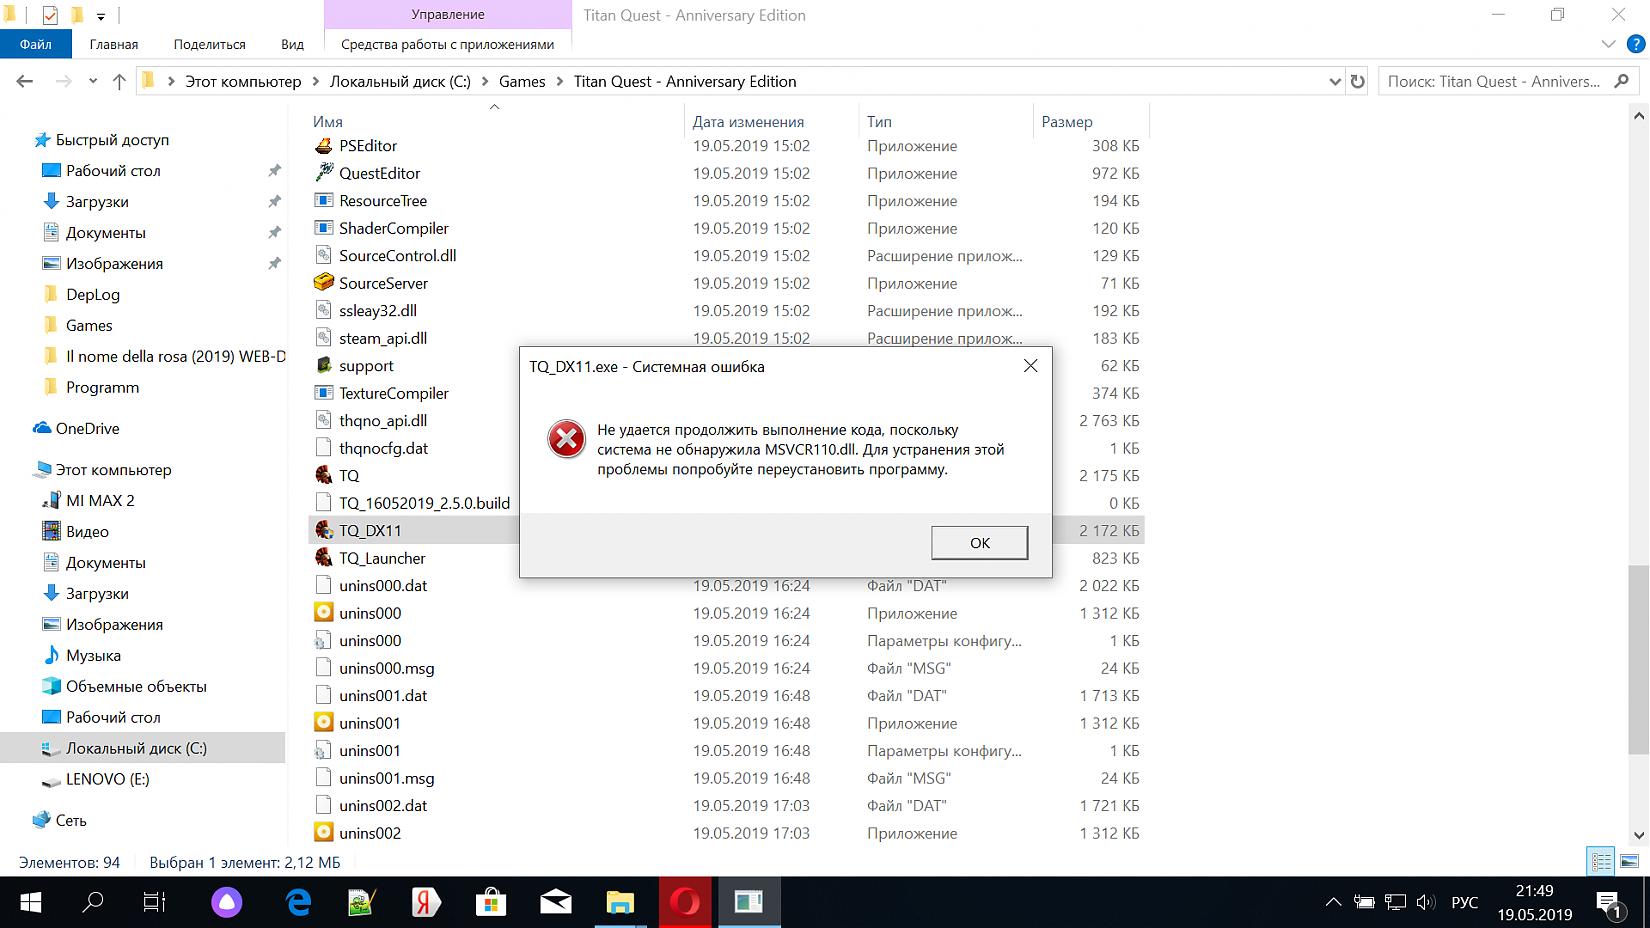Select the ShaderCompiler file icon
The height and width of the screenshot is (928, 1650).
(323, 228)
